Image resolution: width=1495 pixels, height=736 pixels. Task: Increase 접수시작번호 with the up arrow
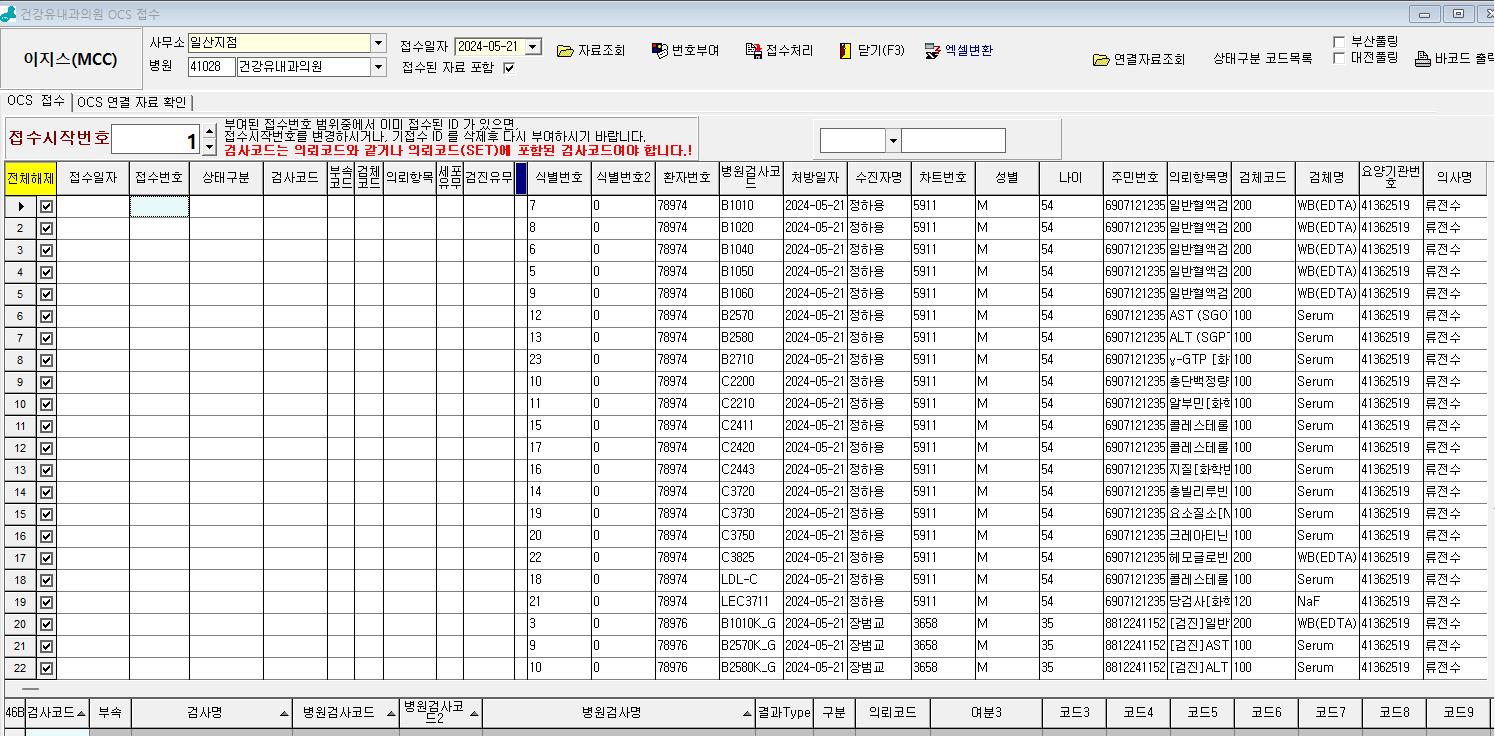[209, 130]
